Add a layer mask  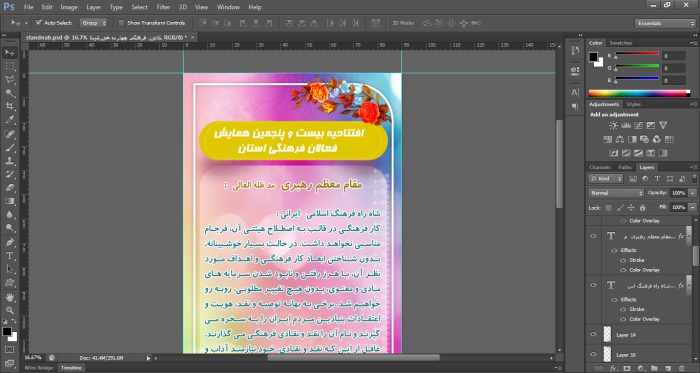(x=627, y=368)
